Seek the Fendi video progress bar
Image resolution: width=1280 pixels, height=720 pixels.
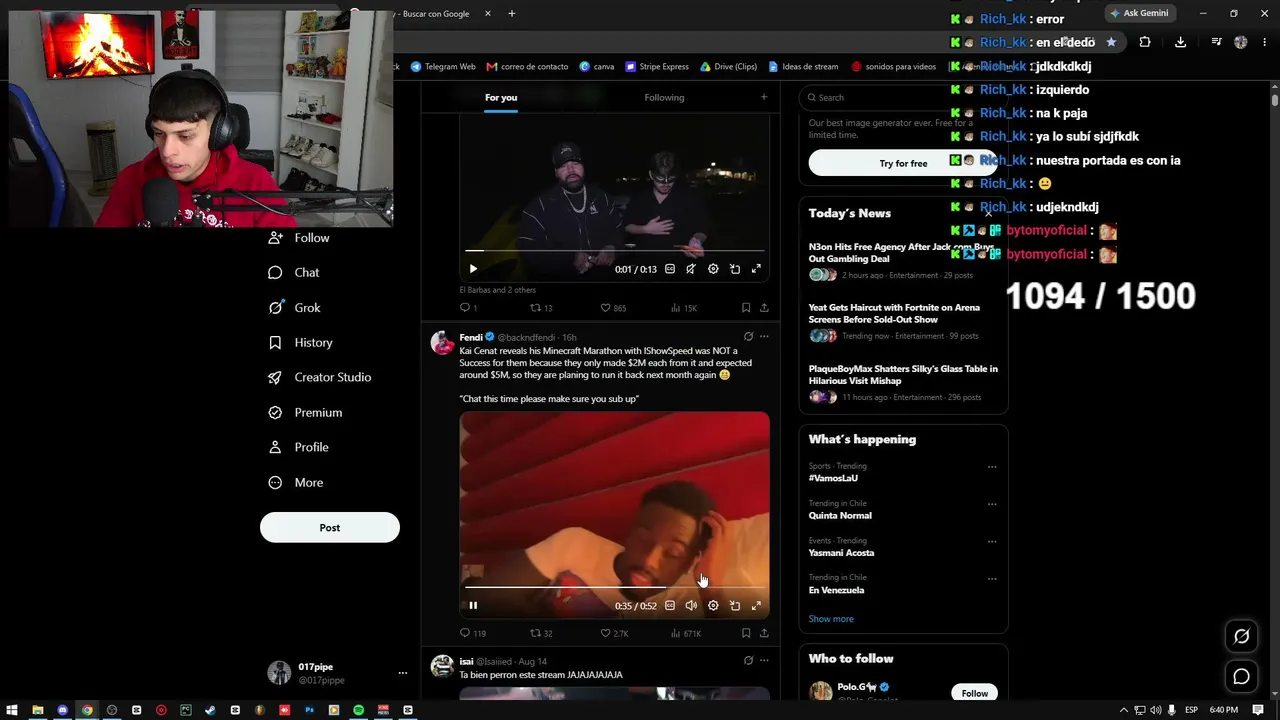[x=615, y=587]
